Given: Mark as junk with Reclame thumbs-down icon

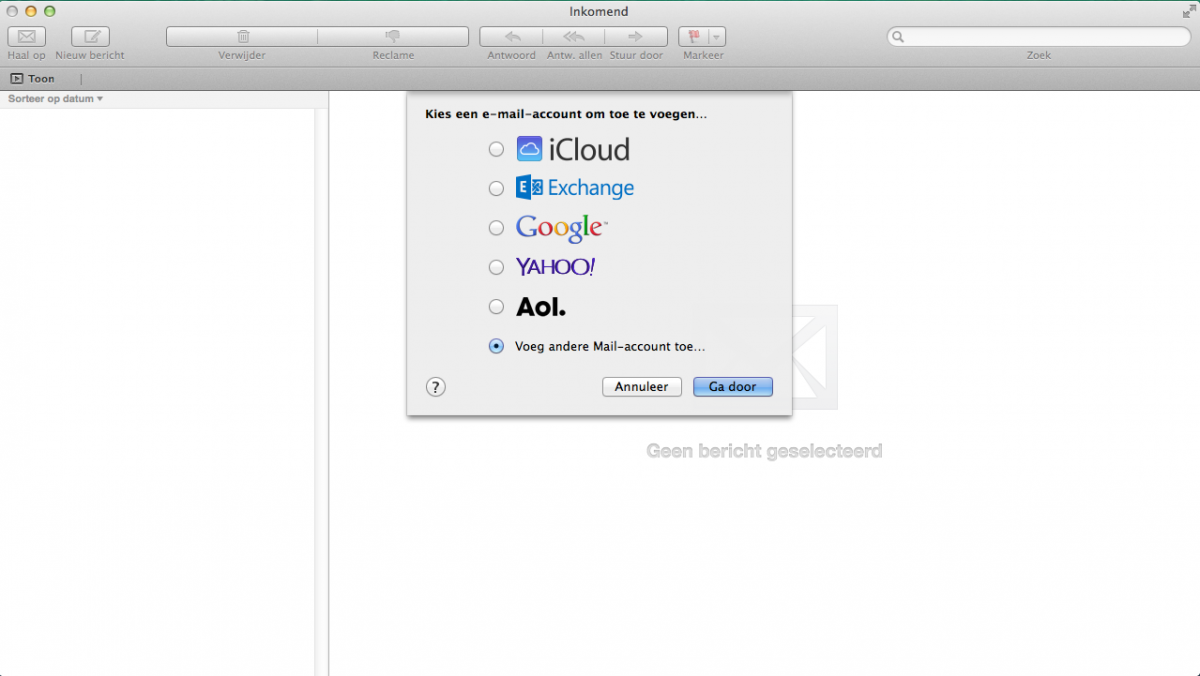Looking at the screenshot, I should click(x=393, y=37).
